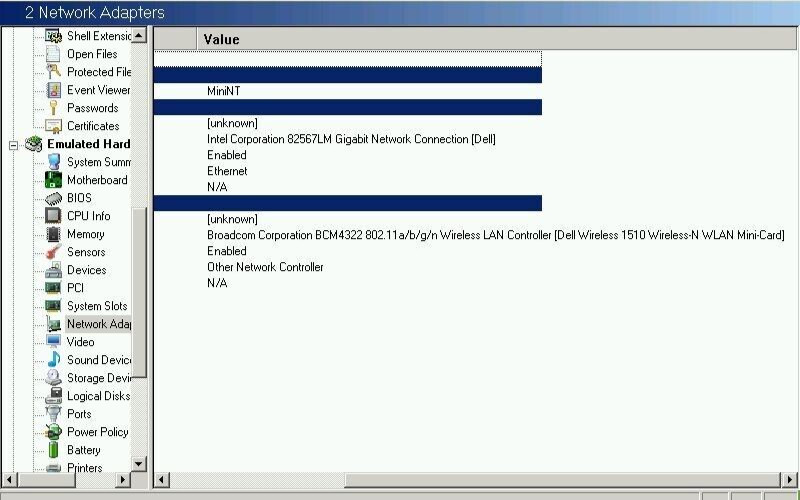800x500 pixels.
Task: Collapse the Emulated Hardware tree node
Action: click(14, 145)
